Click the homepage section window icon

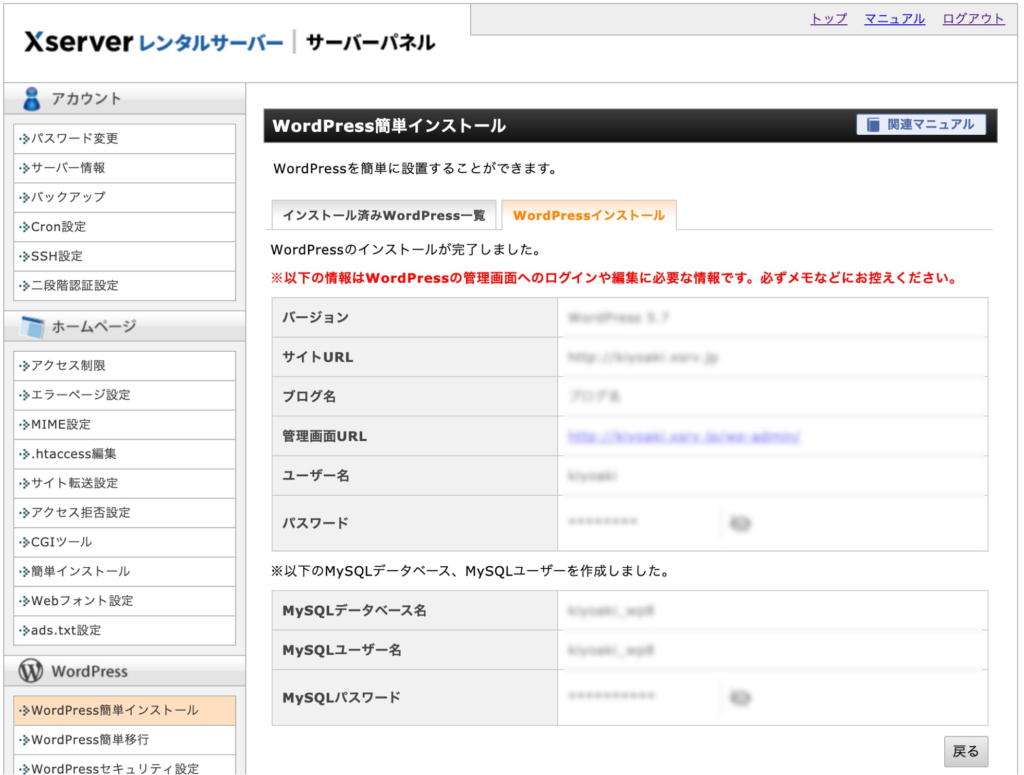32,326
